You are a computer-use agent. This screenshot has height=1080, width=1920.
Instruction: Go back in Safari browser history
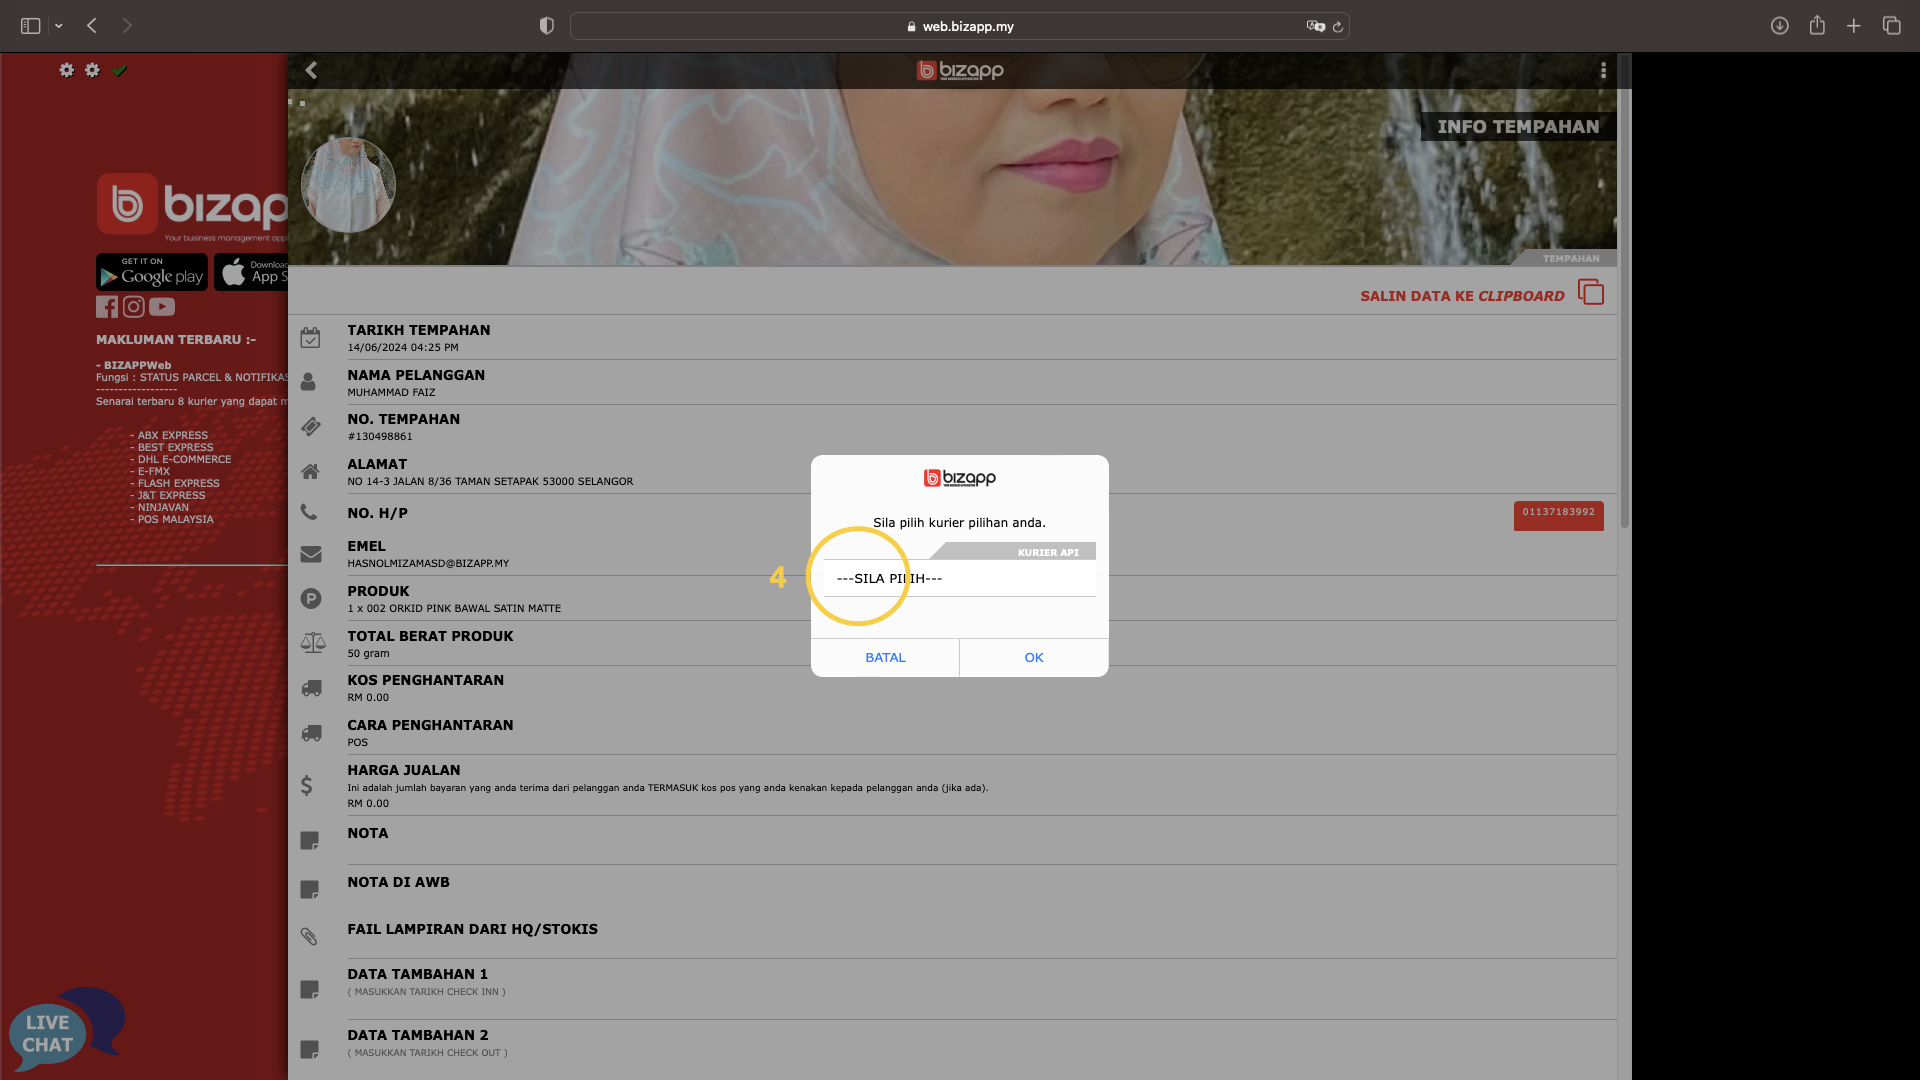coord(92,26)
